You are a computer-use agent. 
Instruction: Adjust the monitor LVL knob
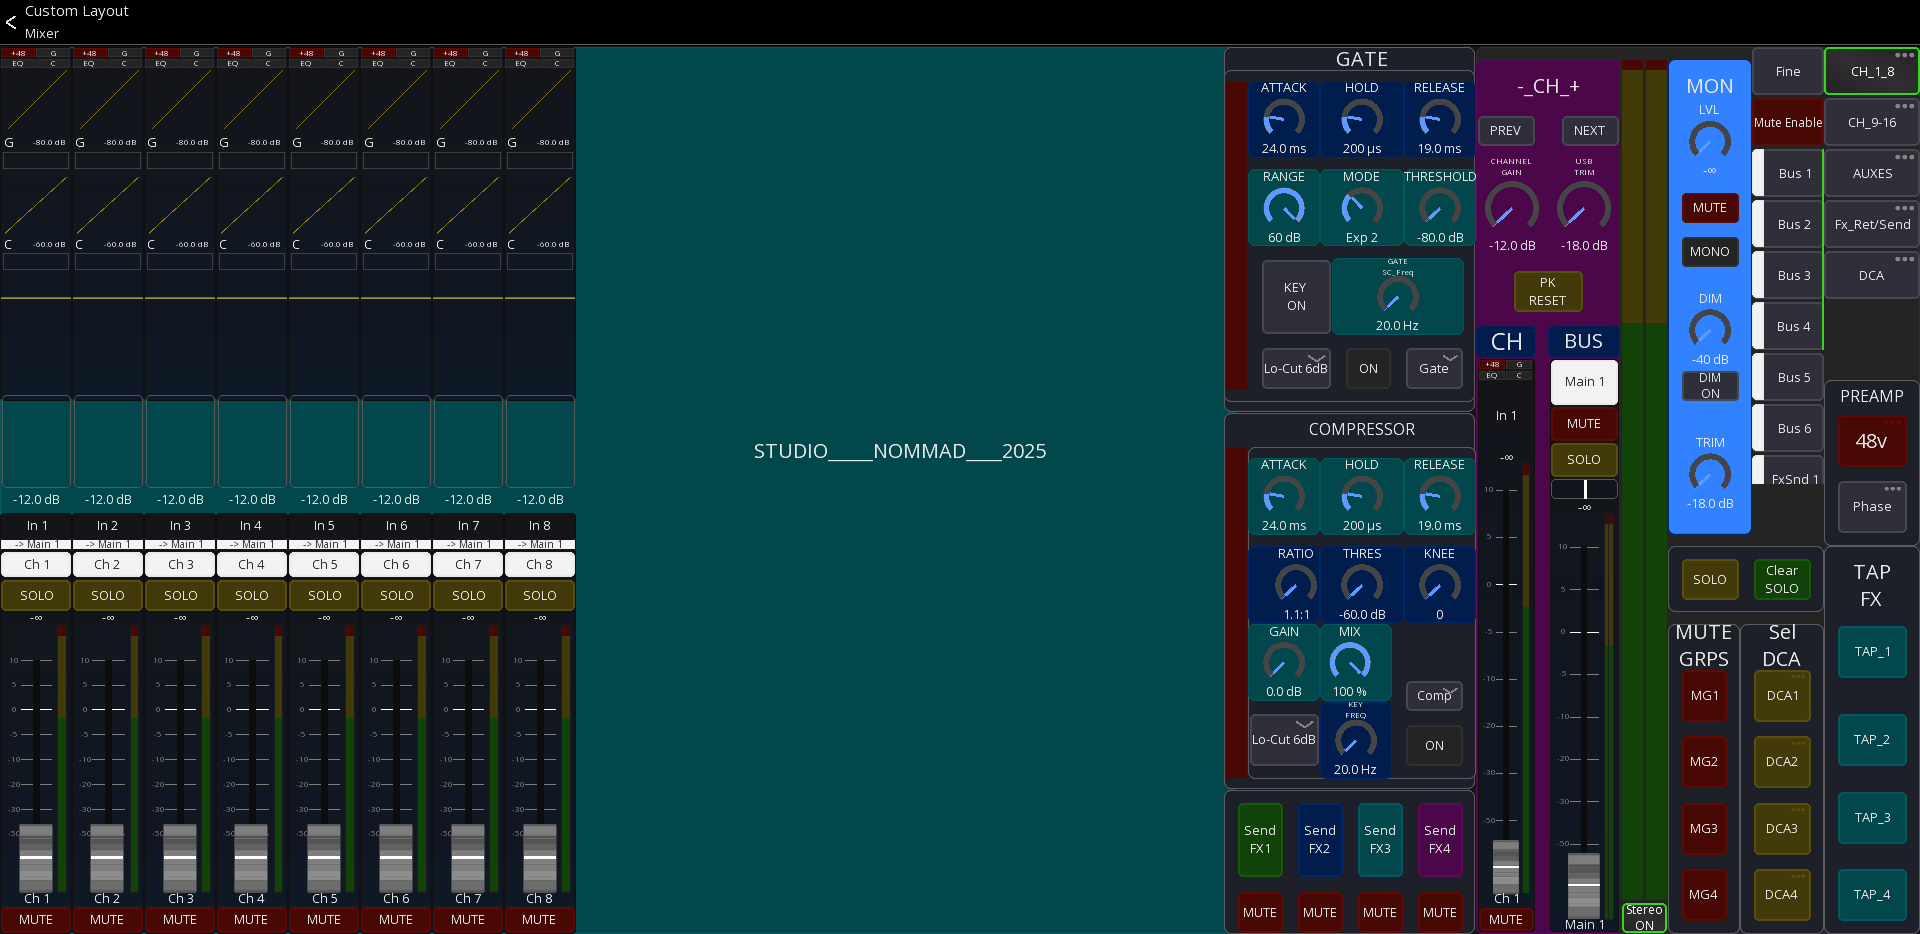[x=1709, y=142]
